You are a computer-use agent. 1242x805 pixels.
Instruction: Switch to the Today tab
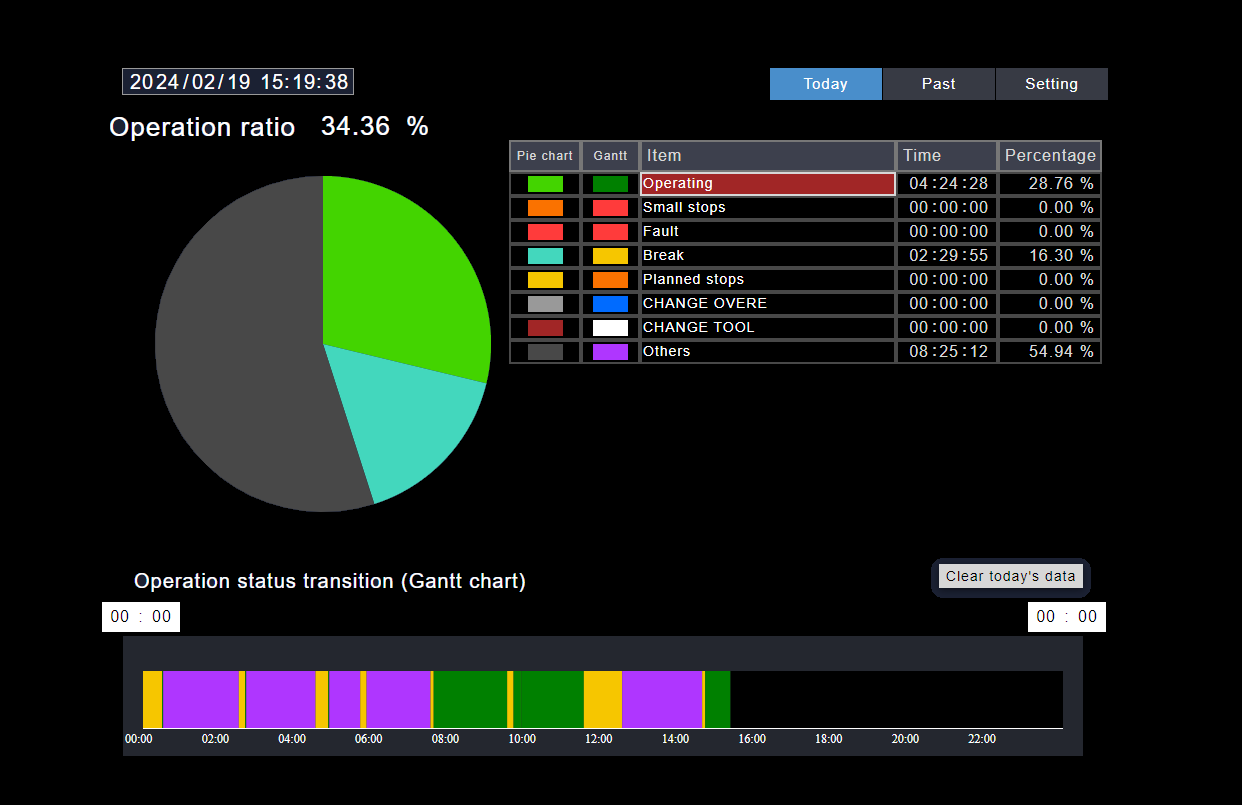(x=825, y=84)
